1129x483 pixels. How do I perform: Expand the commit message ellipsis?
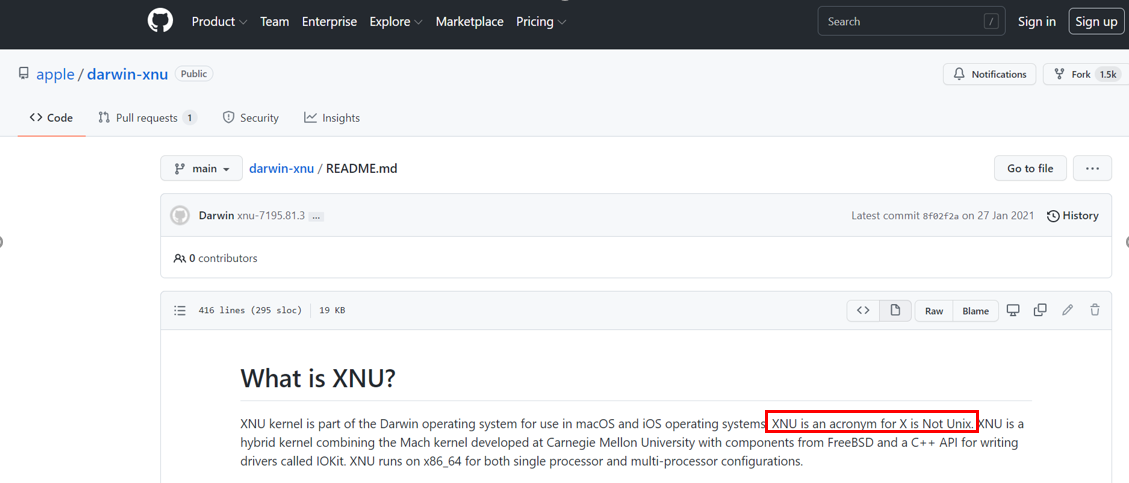316,216
